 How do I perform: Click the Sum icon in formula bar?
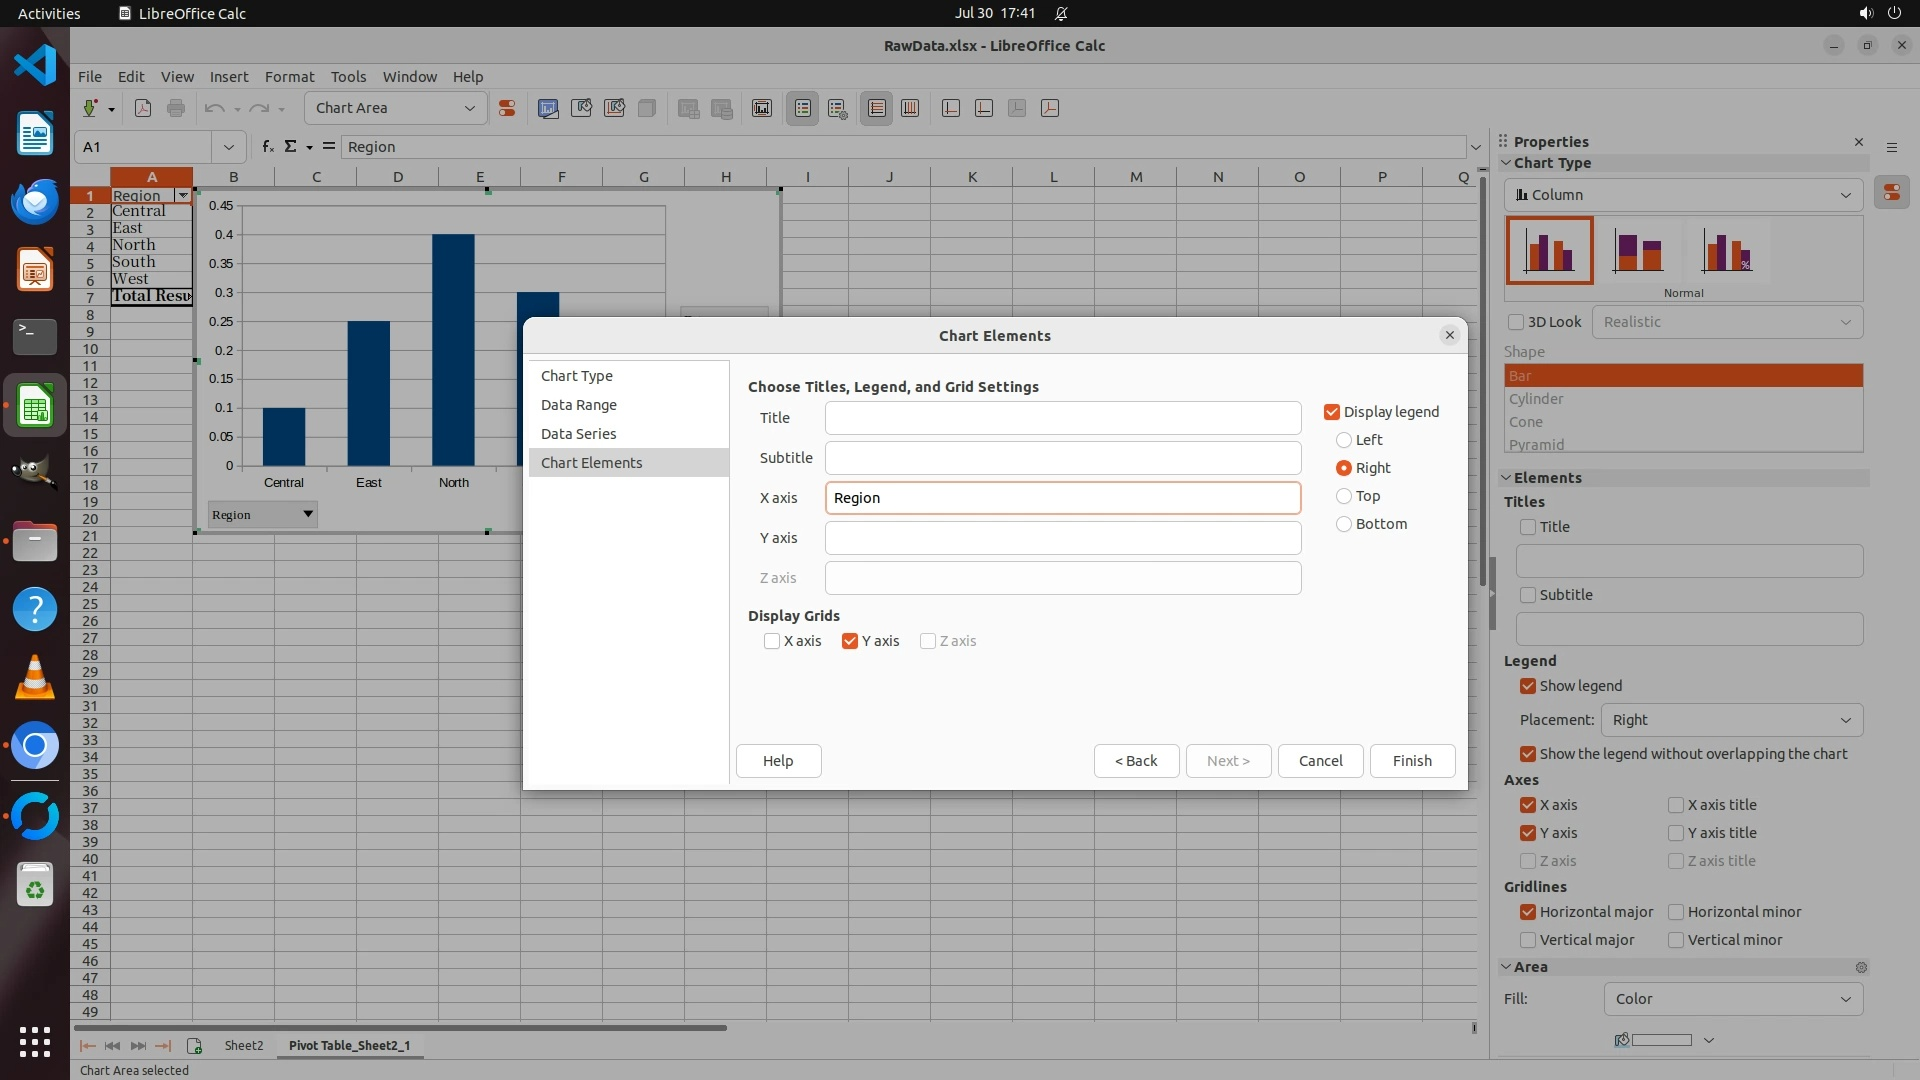(x=291, y=146)
